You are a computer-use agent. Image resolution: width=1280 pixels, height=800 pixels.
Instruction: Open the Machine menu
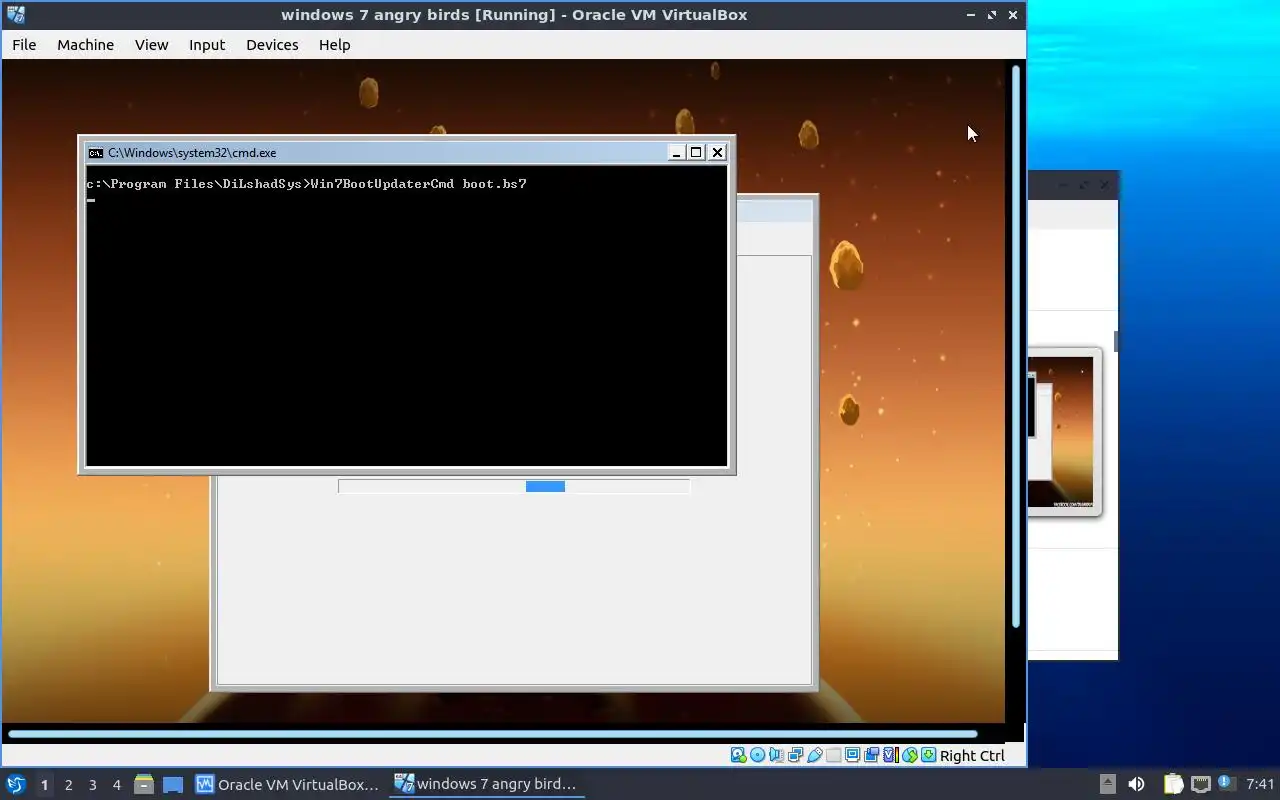click(85, 45)
